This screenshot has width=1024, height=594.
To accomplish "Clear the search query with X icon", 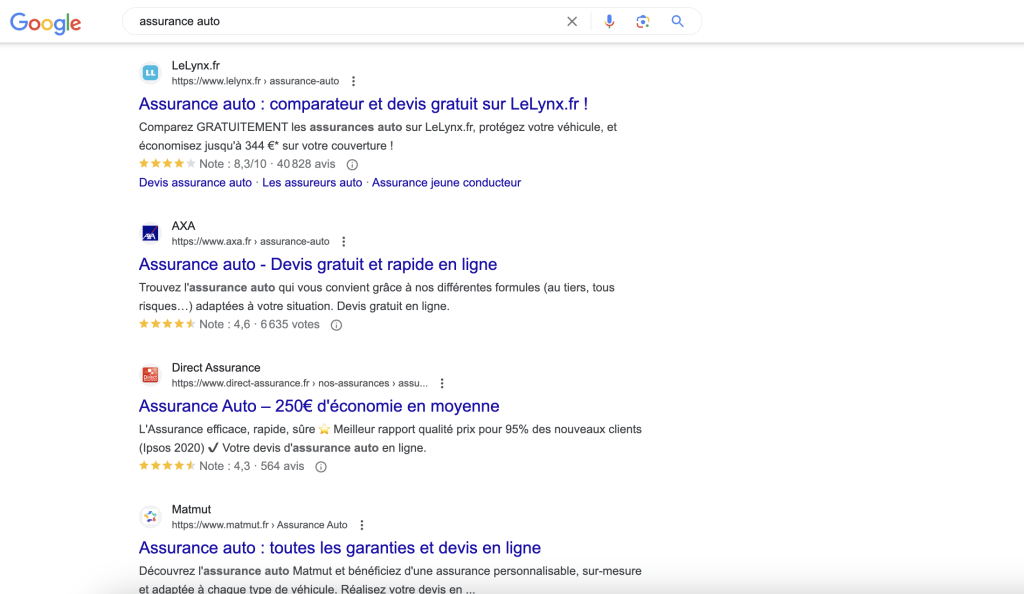I will pyautogui.click(x=572, y=21).
